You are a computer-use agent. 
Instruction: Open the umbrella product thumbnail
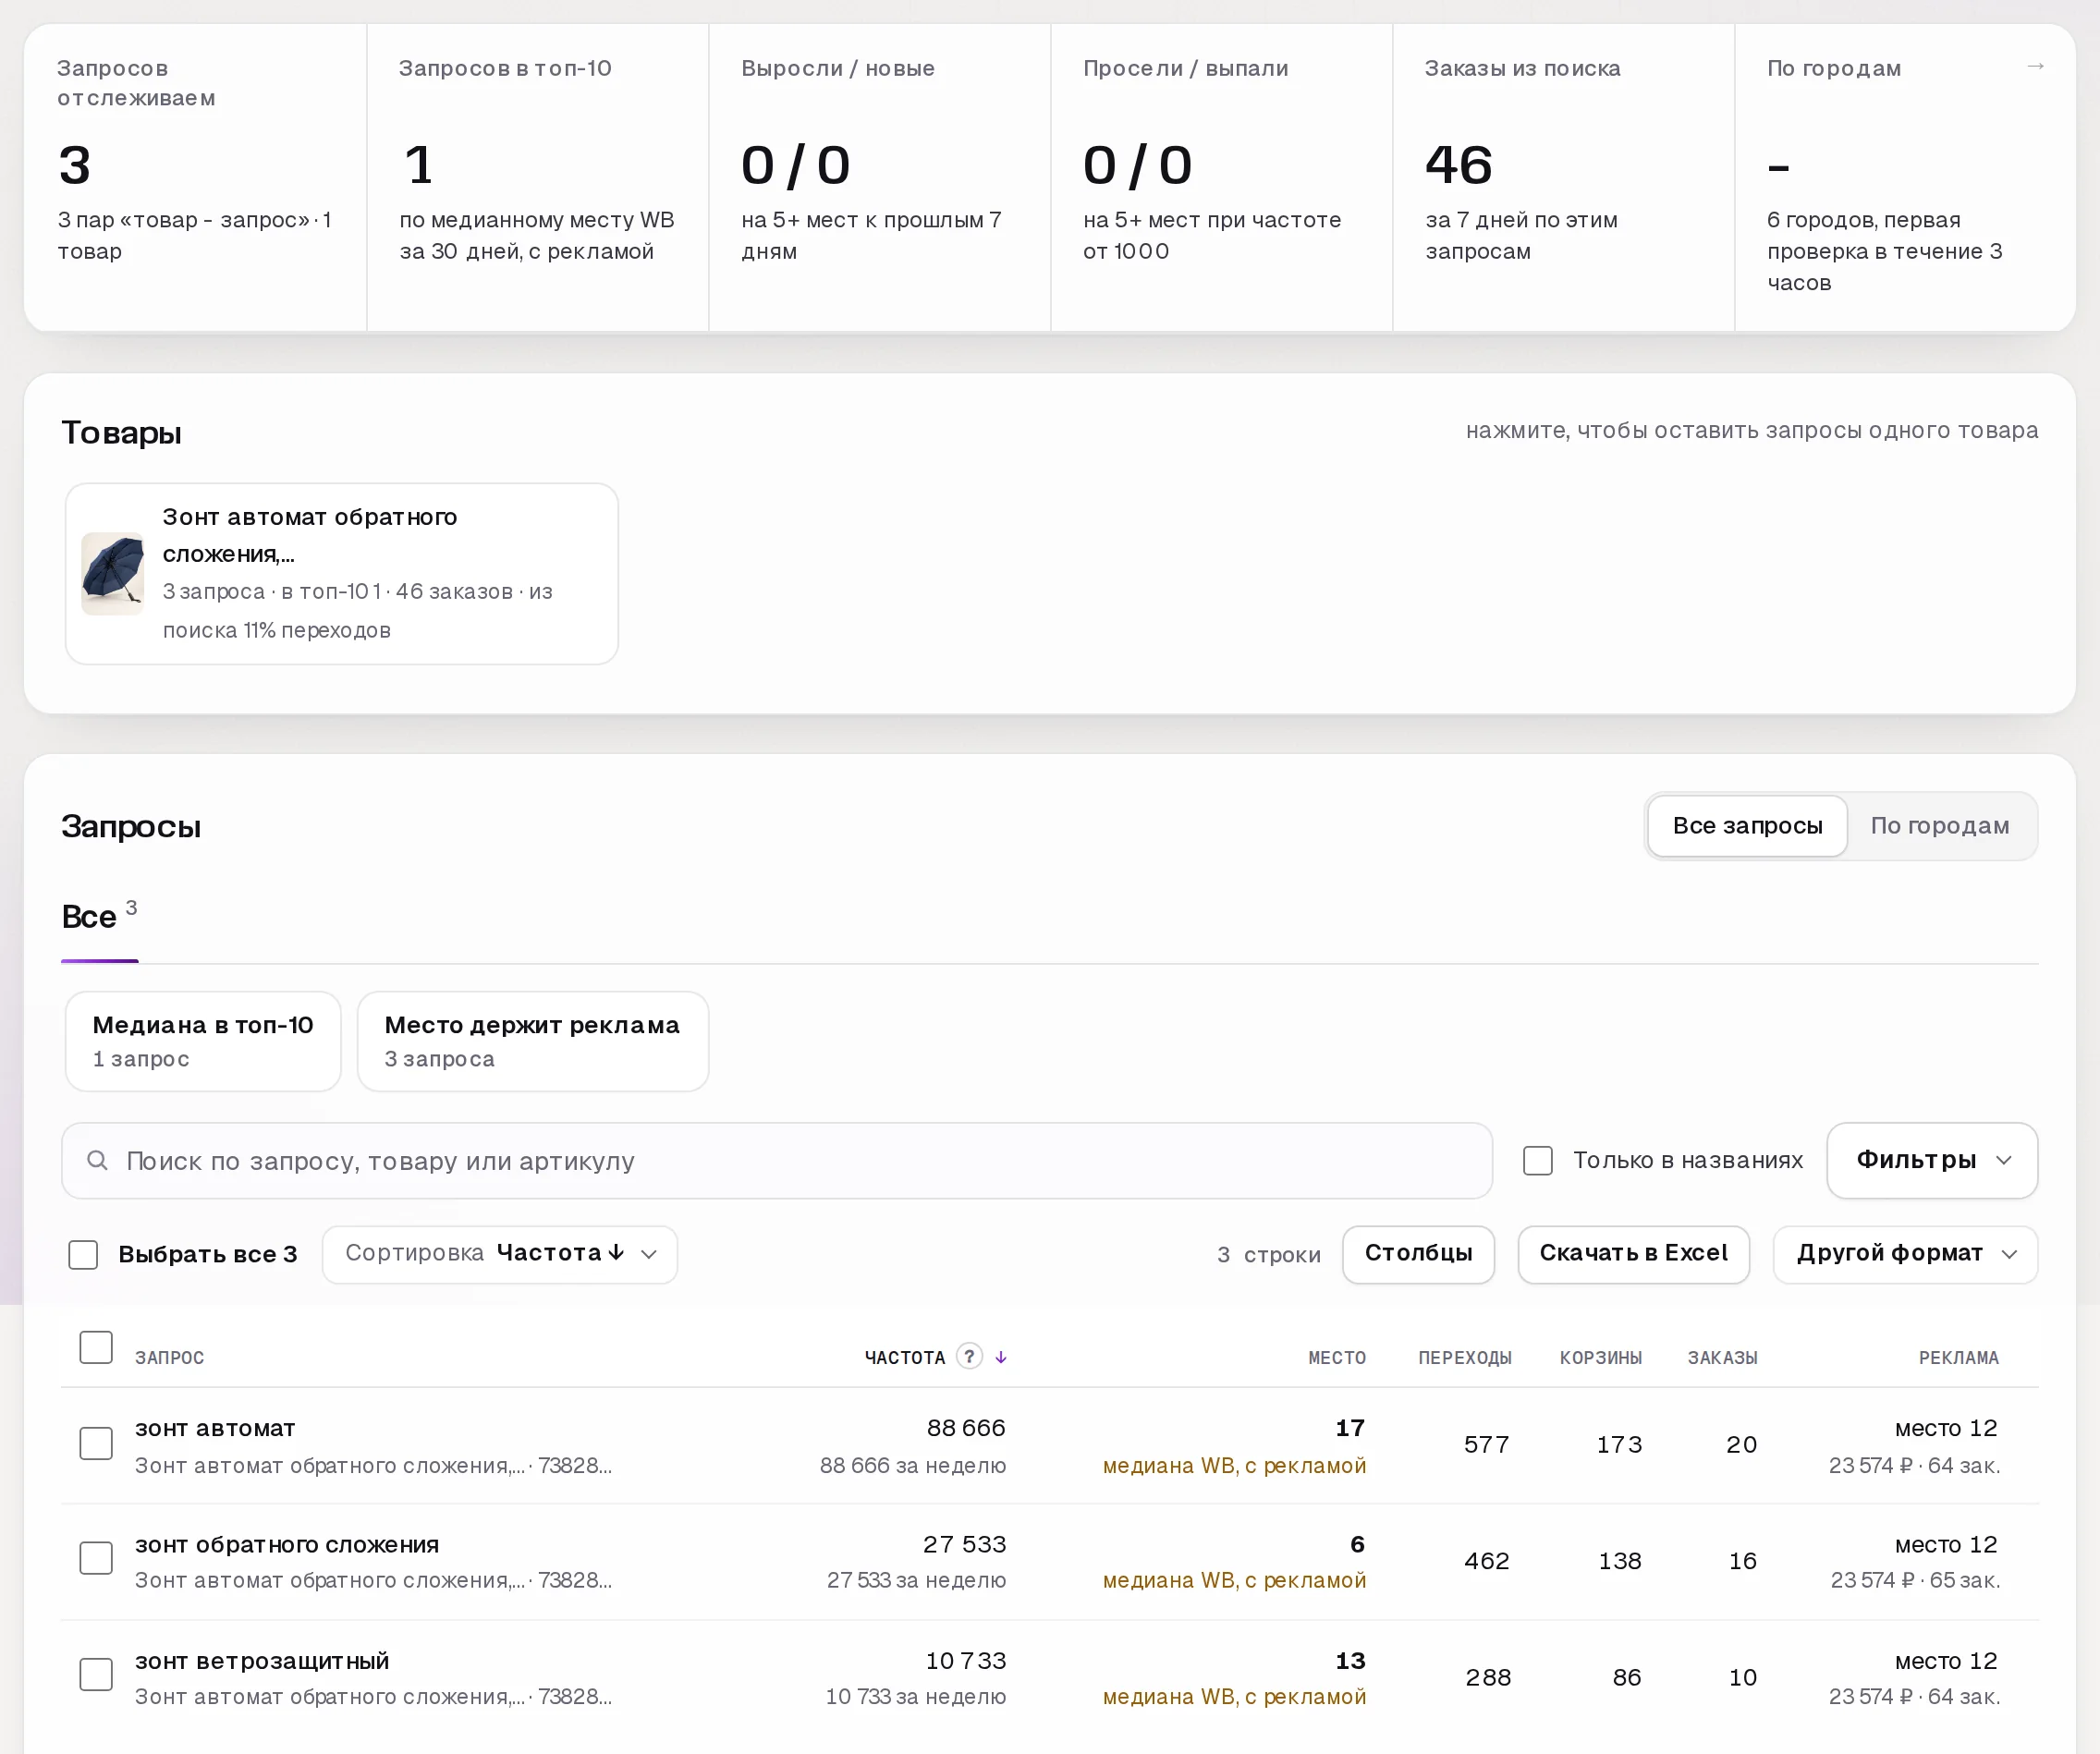point(112,574)
